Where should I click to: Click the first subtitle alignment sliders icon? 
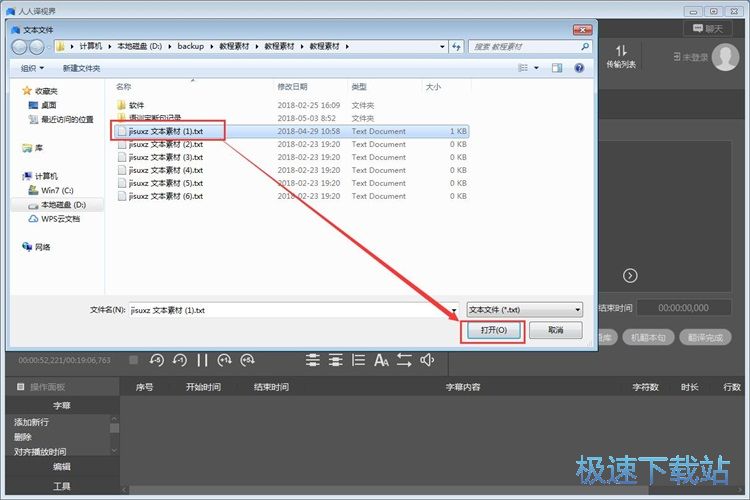pyautogui.click(x=313, y=360)
